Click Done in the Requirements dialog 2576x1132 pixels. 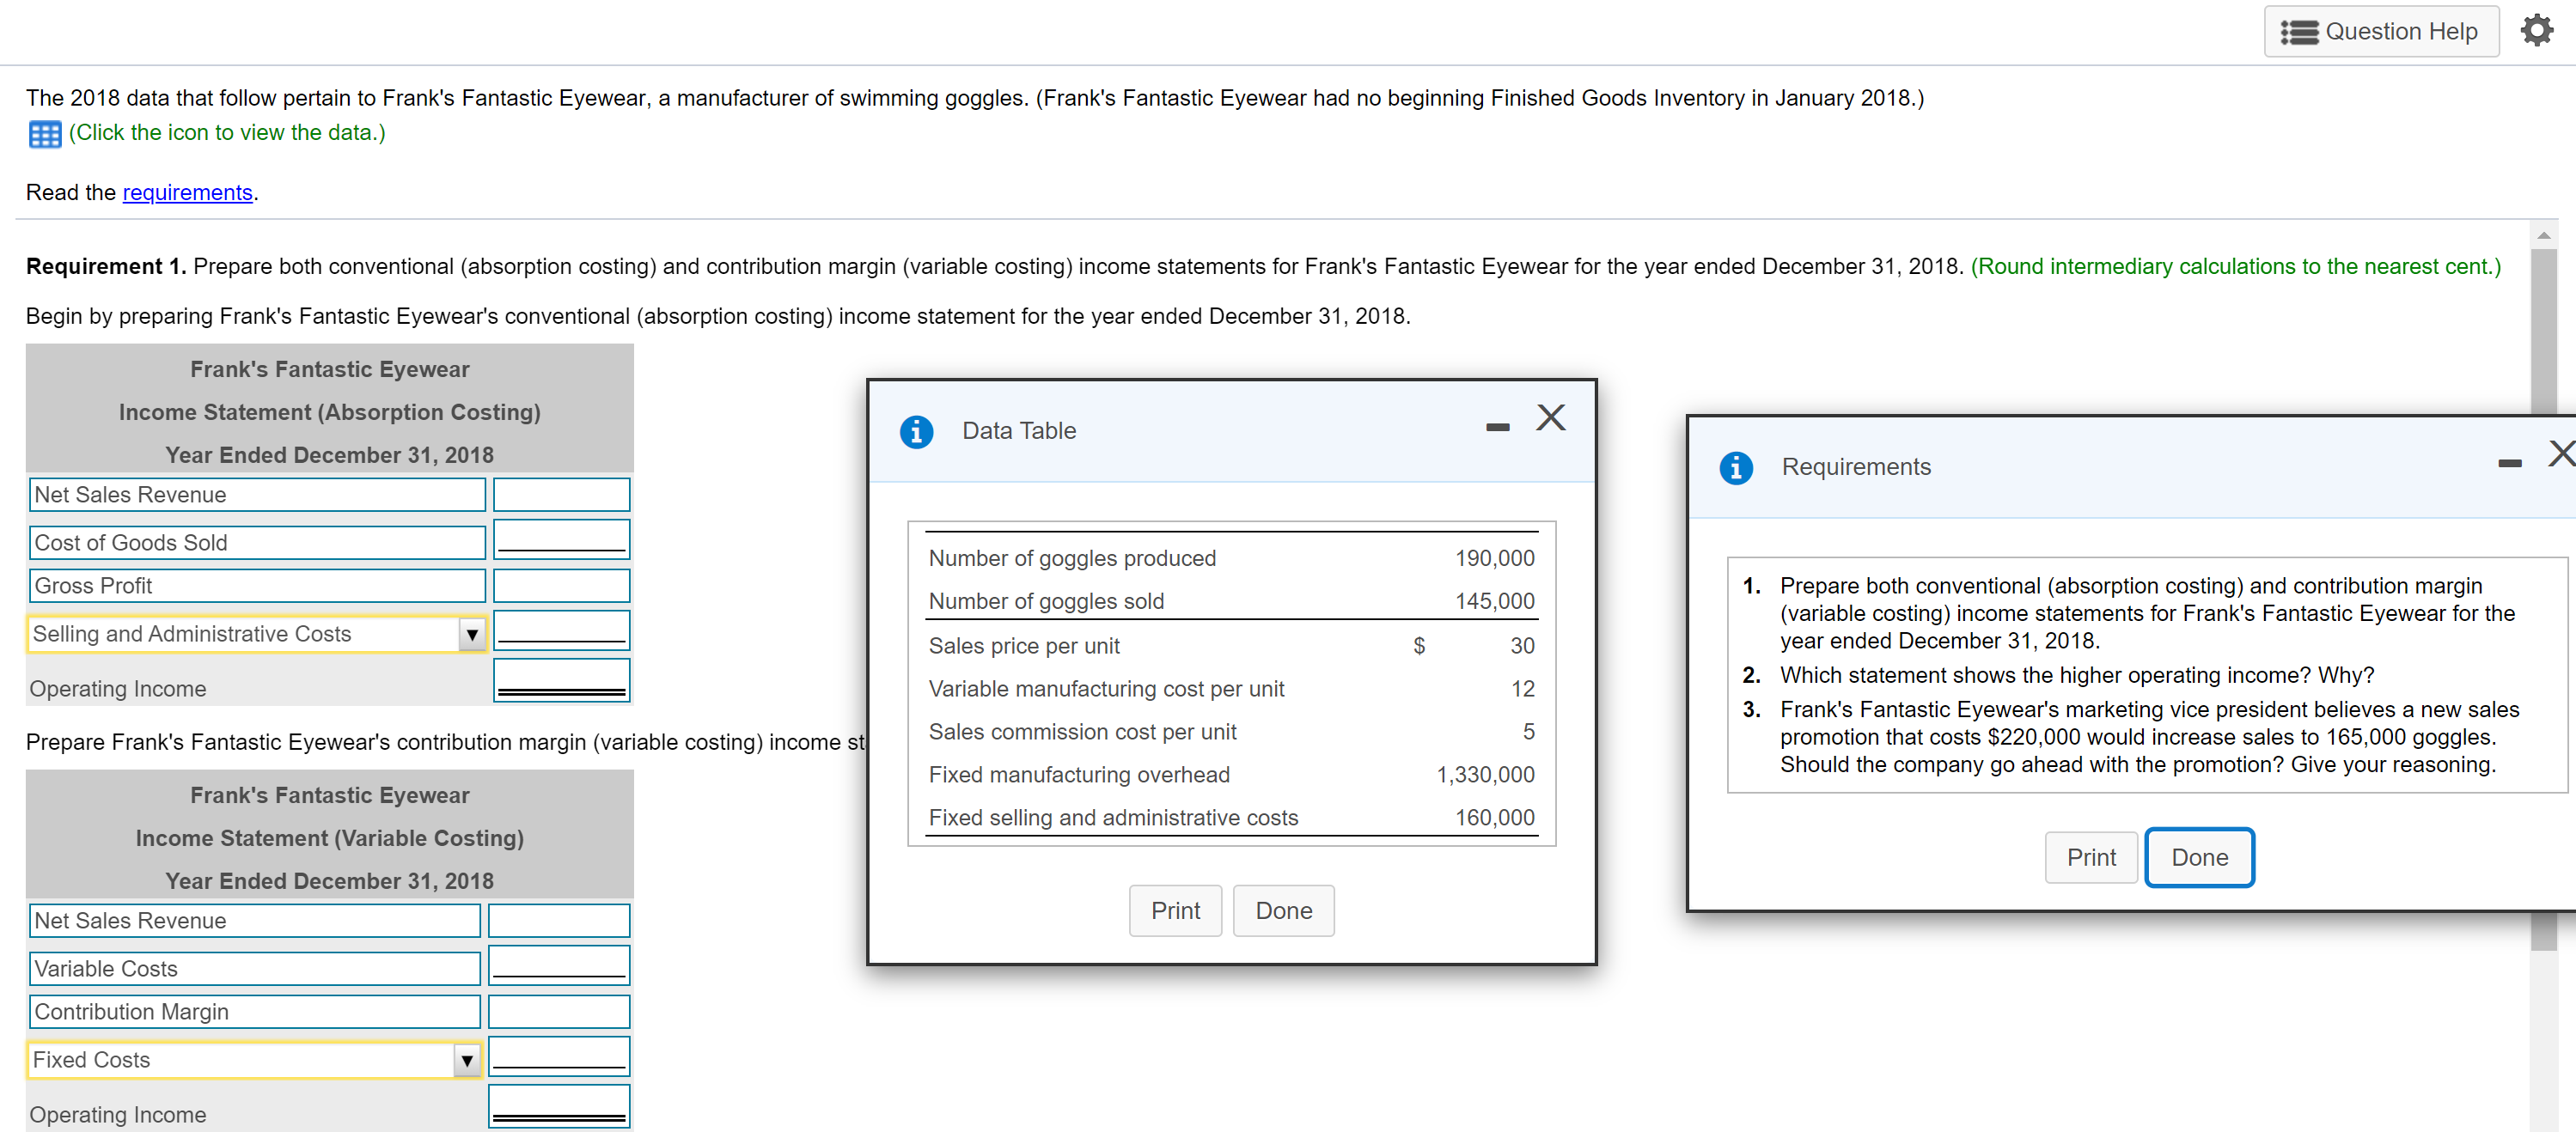[x=2198, y=857]
